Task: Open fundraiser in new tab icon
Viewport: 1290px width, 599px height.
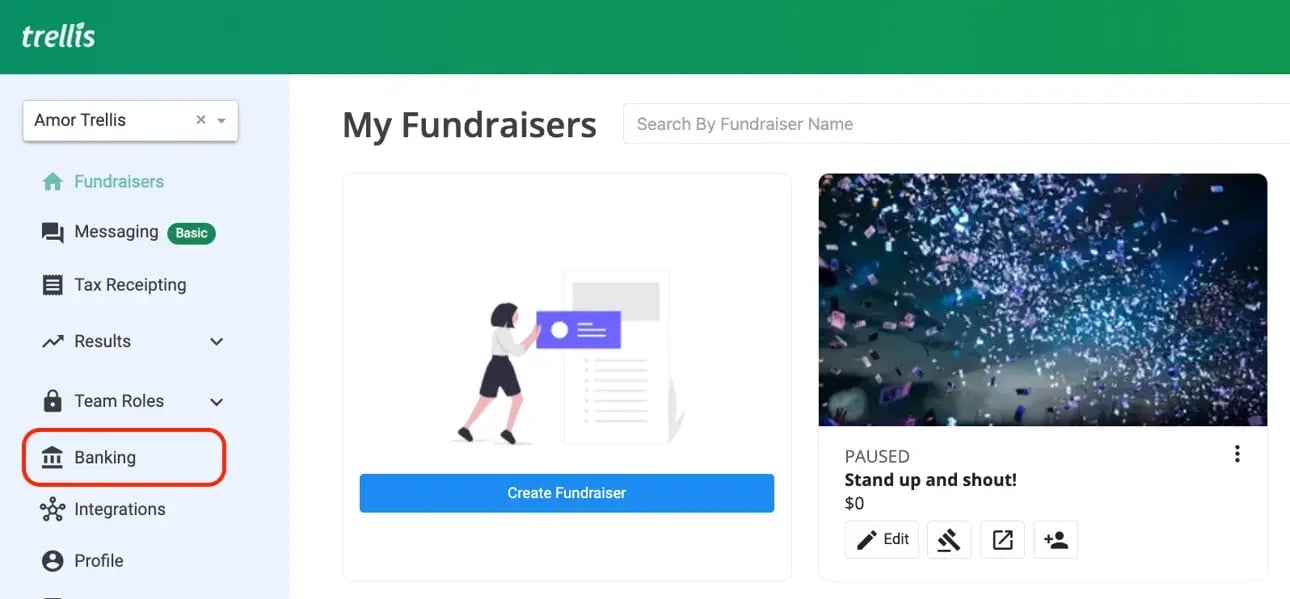Action: coord(1002,540)
